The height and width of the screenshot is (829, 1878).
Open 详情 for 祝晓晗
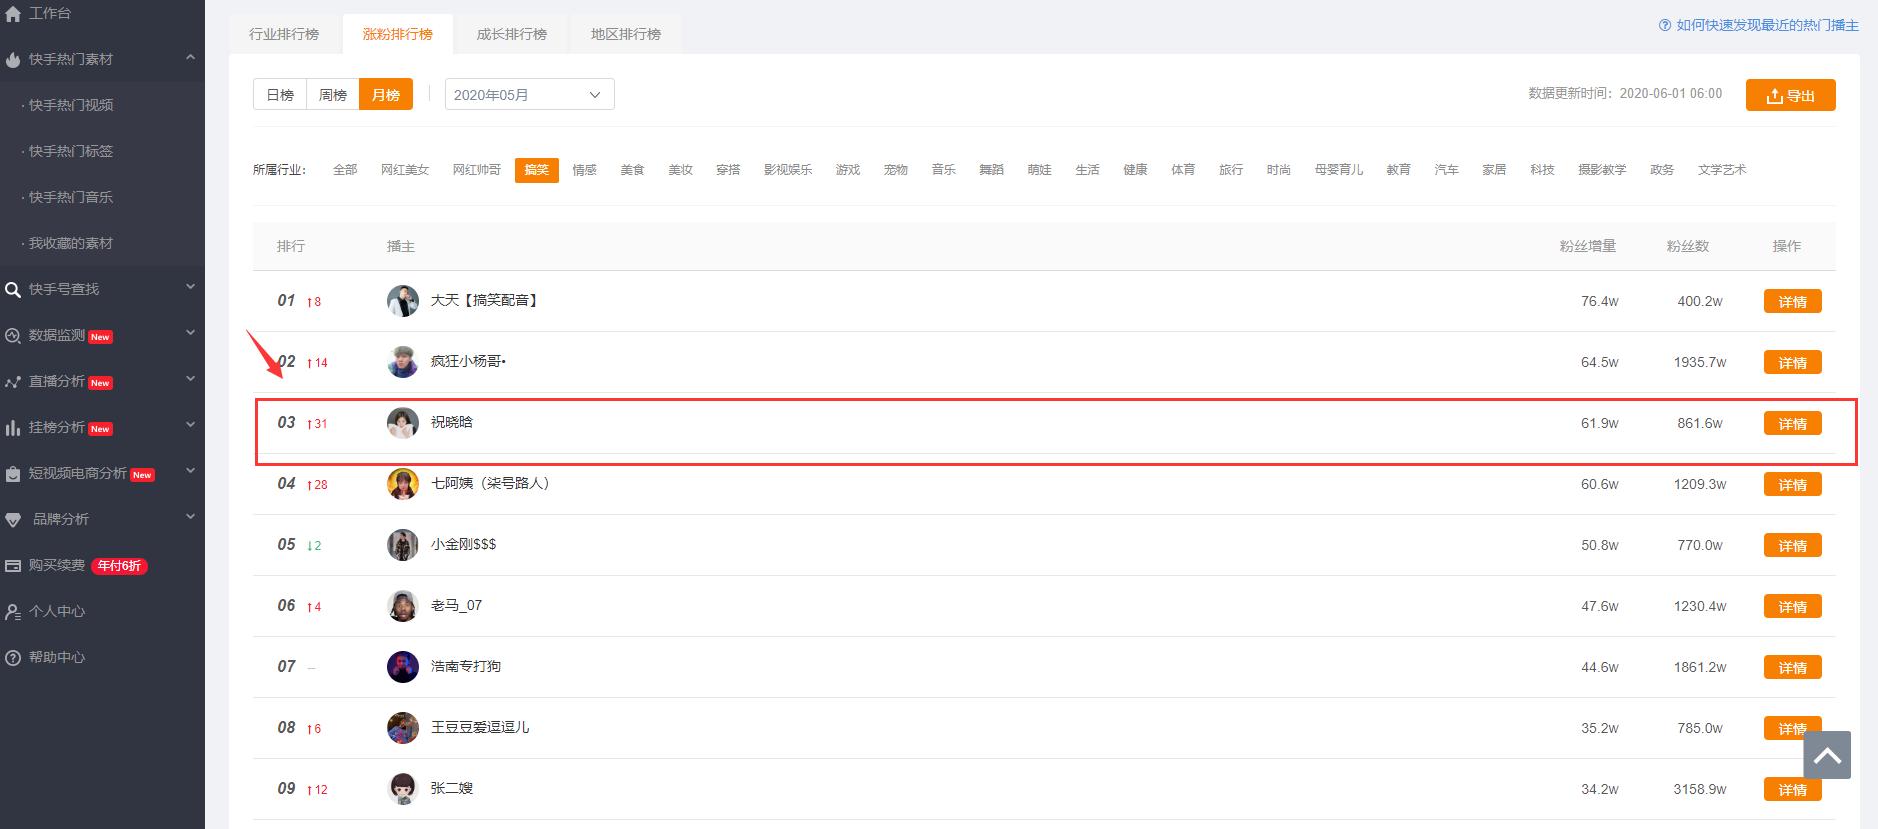click(x=1792, y=423)
